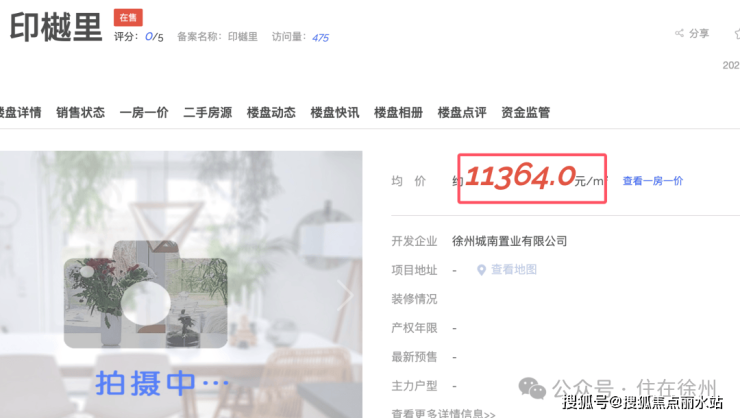View the 楼盘点评 tab
The width and height of the screenshot is (740, 418).
pyautogui.click(x=462, y=112)
